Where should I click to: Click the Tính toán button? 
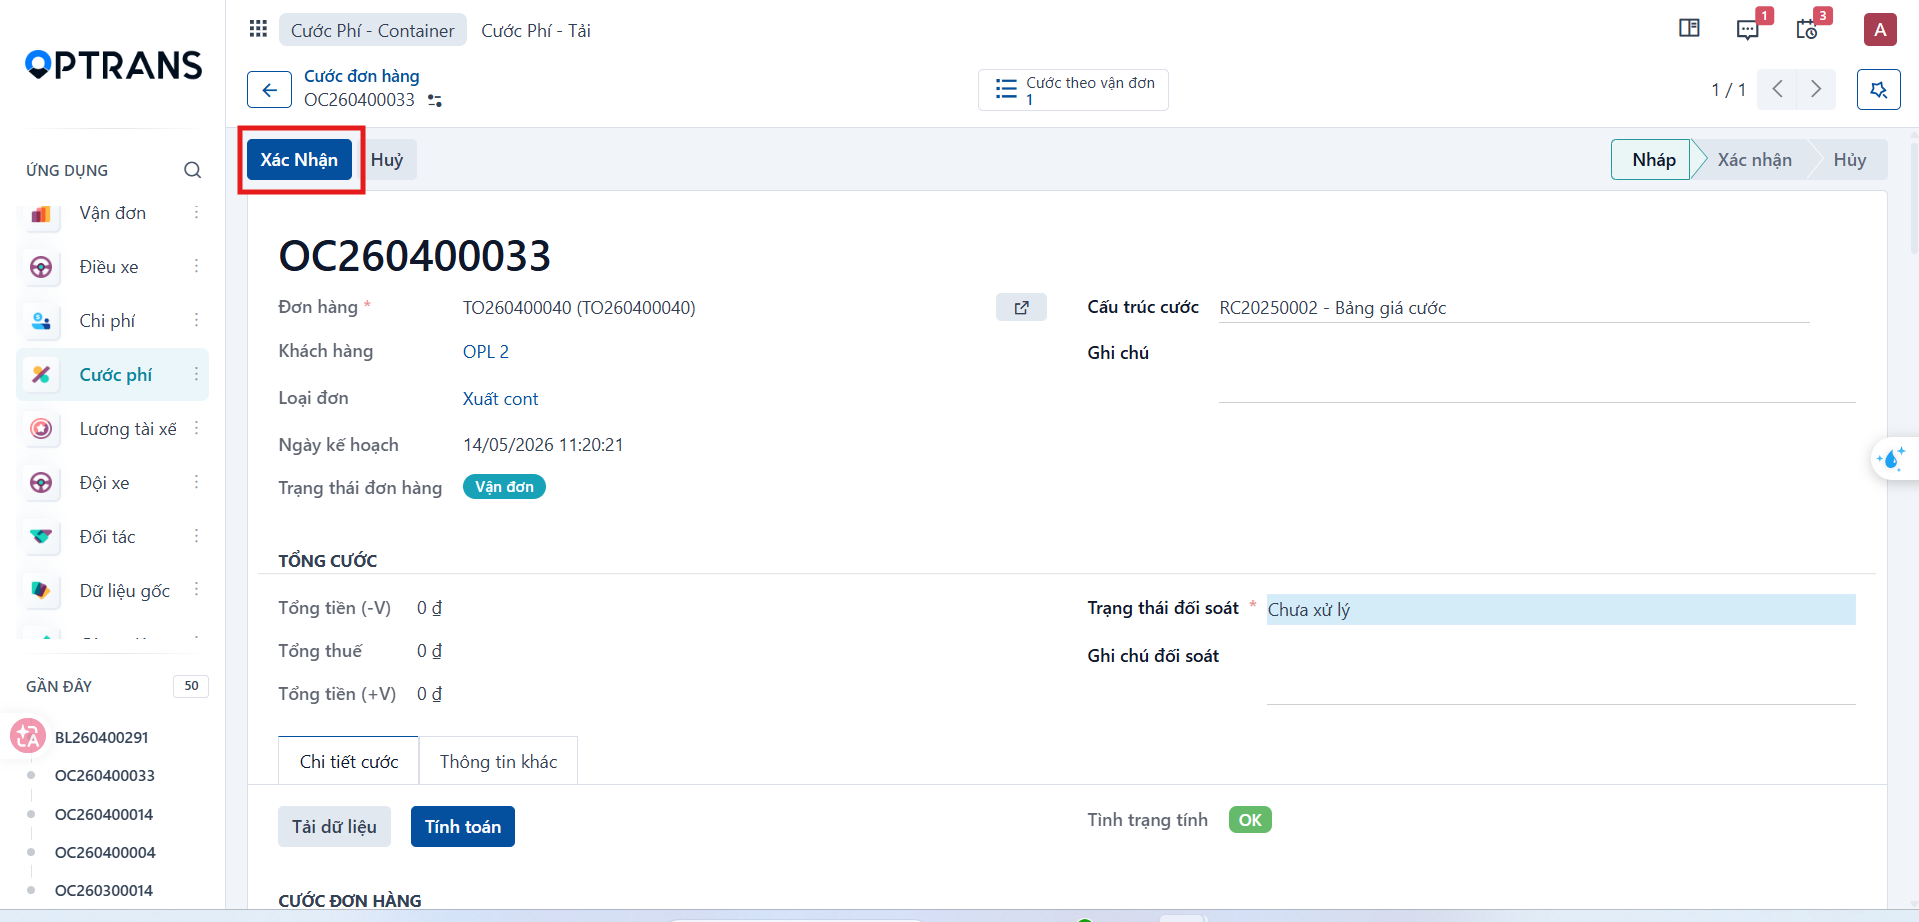[463, 827]
